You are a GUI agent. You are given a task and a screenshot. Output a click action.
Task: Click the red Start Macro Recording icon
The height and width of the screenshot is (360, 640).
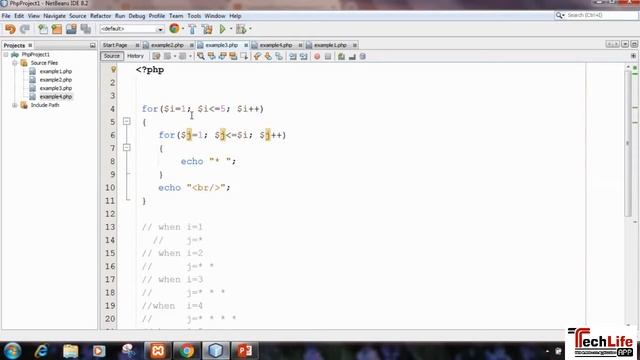(317, 56)
